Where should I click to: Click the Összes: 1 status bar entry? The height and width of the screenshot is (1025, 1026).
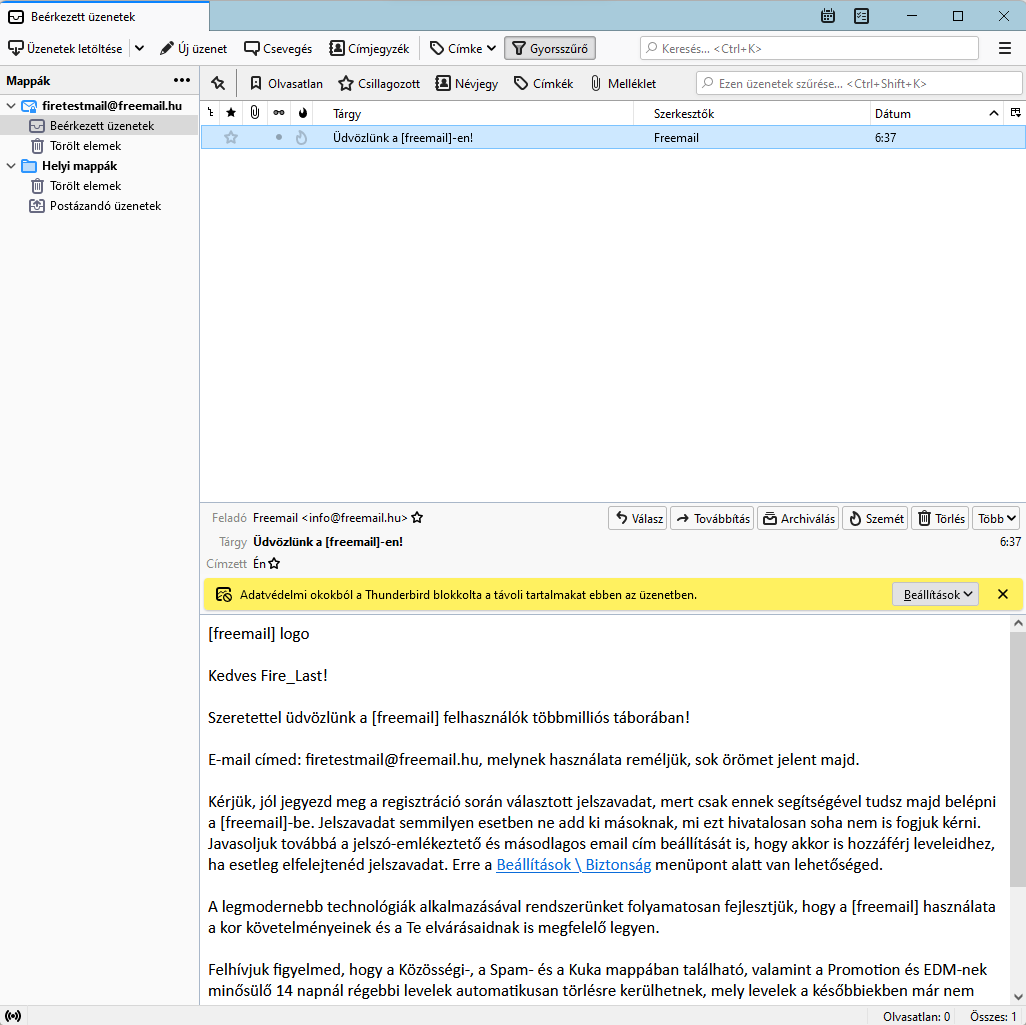993,1016
